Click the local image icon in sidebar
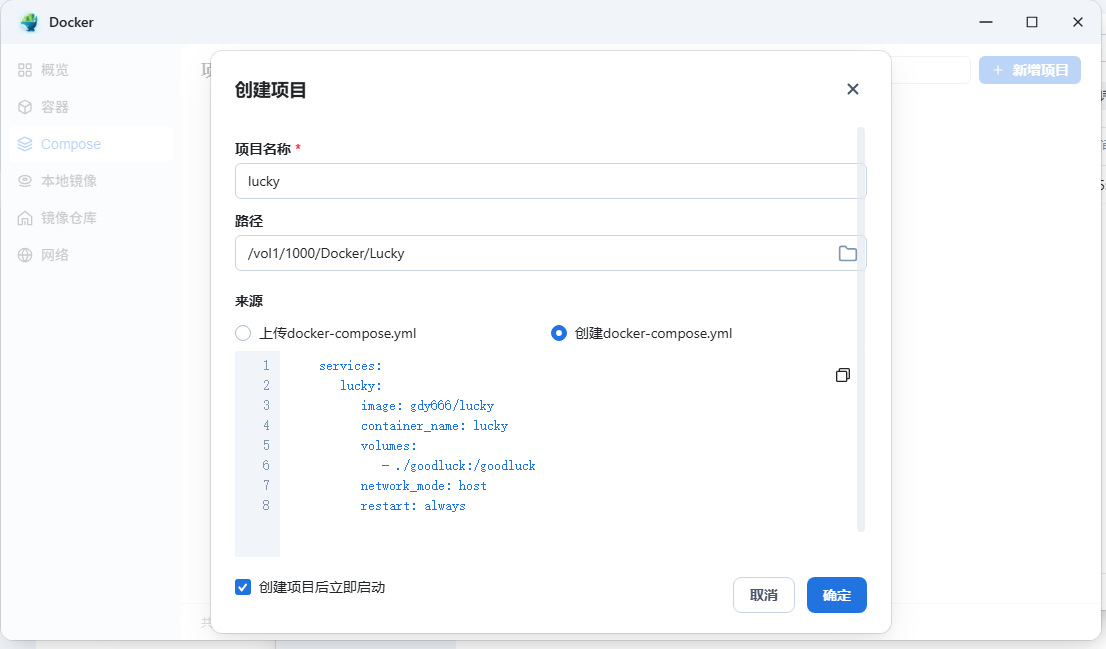The height and width of the screenshot is (649, 1106). [x=25, y=181]
